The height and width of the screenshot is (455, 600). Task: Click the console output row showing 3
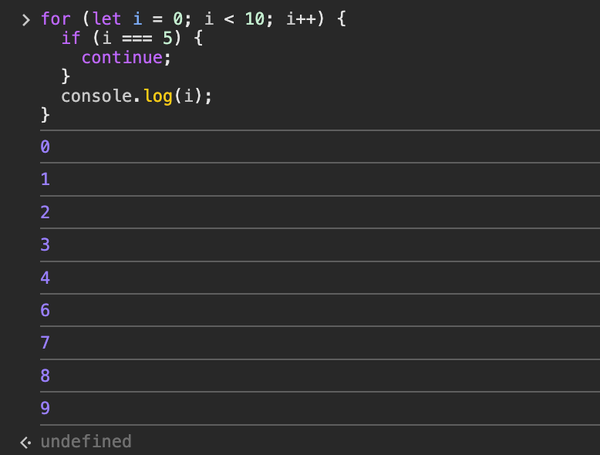click(45, 245)
